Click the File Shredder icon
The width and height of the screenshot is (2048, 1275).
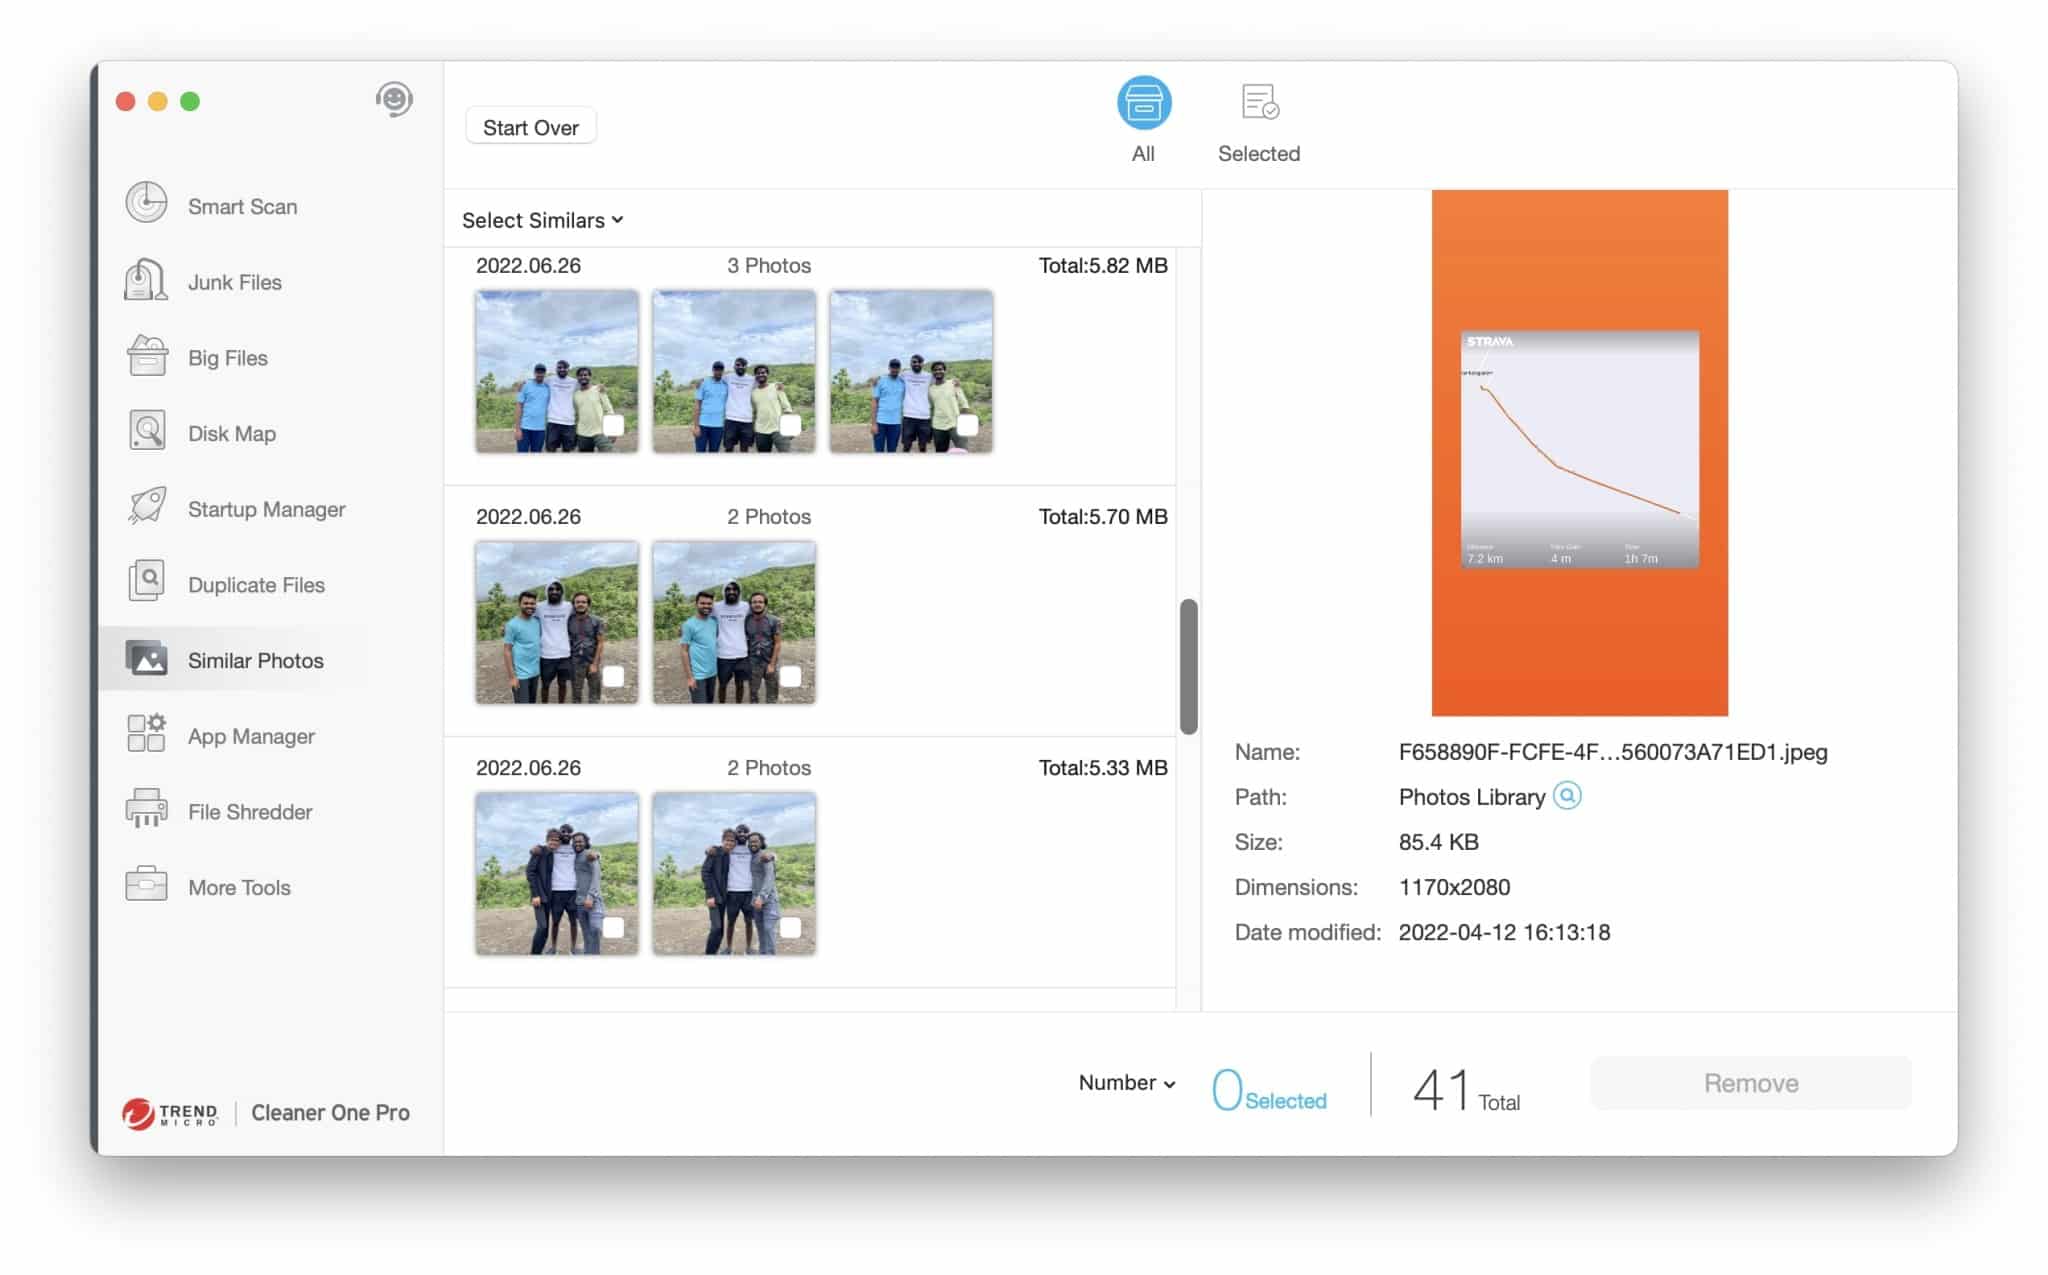pos(146,810)
